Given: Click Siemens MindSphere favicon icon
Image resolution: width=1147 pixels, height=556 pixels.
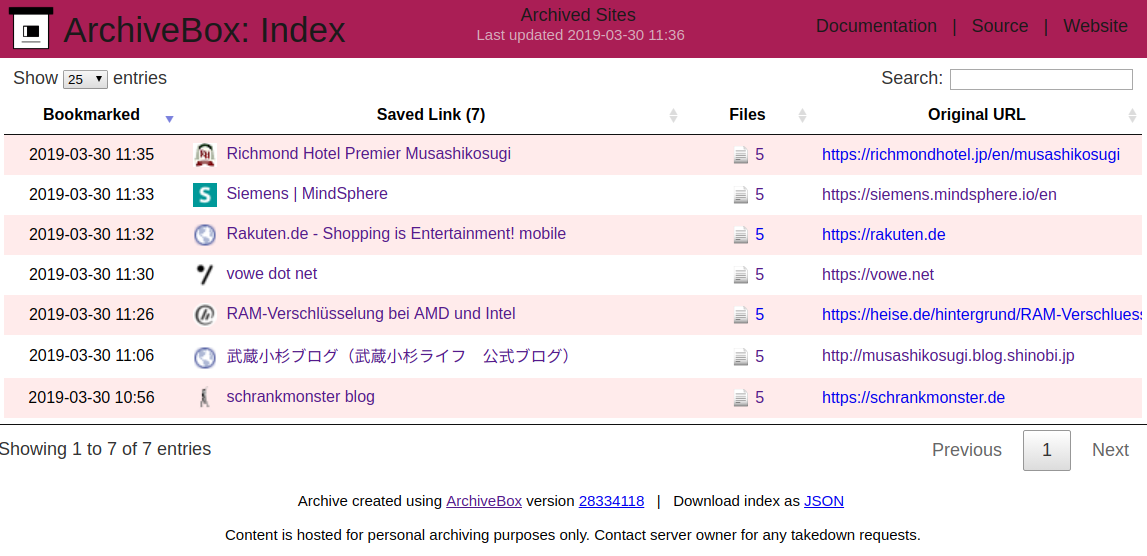Looking at the screenshot, I should (x=205, y=195).
